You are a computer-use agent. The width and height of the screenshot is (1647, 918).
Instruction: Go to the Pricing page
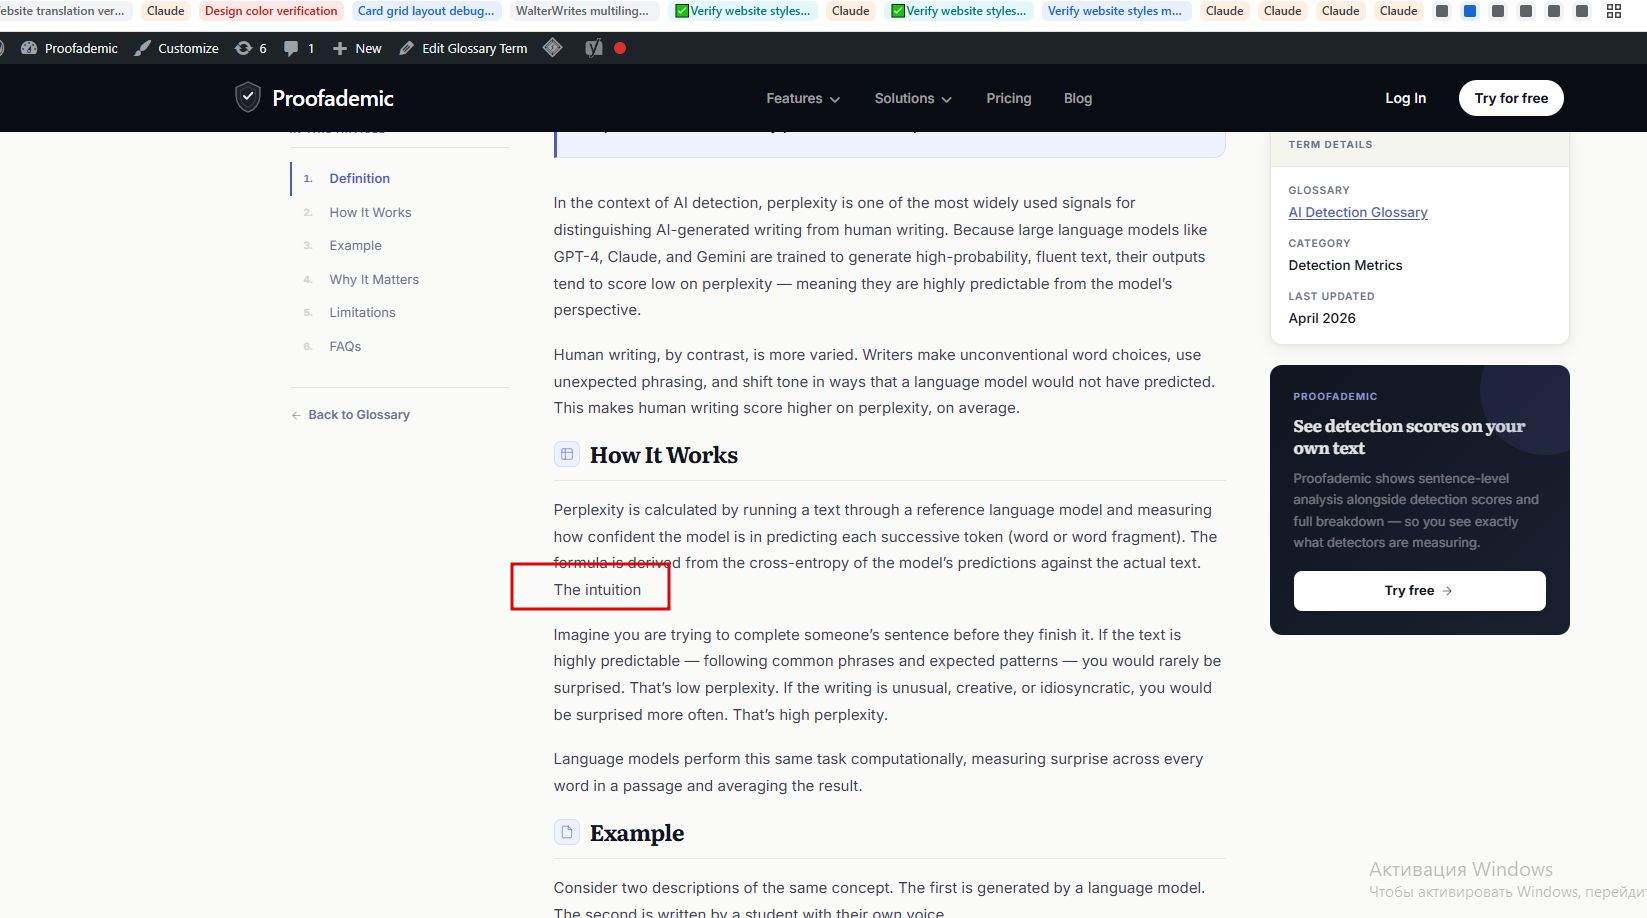[x=1008, y=98]
